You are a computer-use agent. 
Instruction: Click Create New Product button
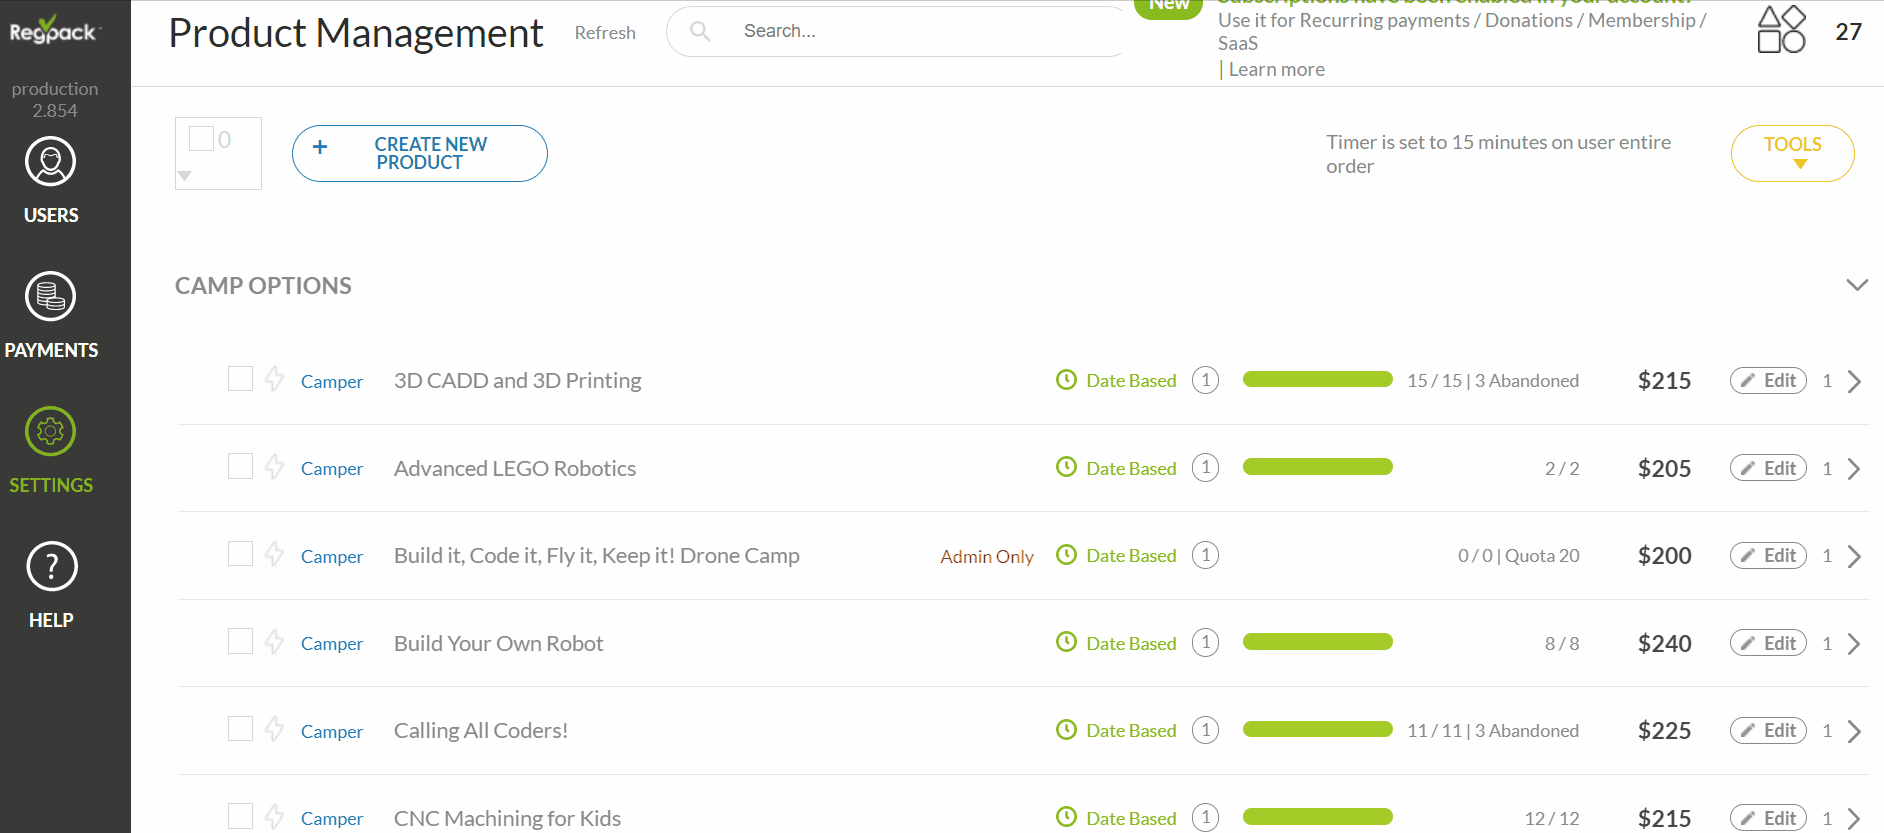419,153
